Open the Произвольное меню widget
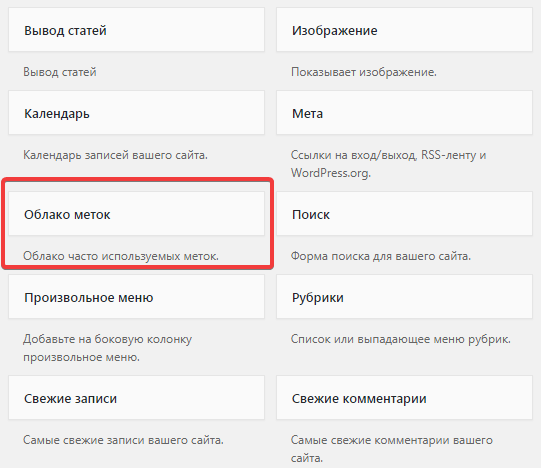This screenshot has width=541, height=468. click(136, 297)
